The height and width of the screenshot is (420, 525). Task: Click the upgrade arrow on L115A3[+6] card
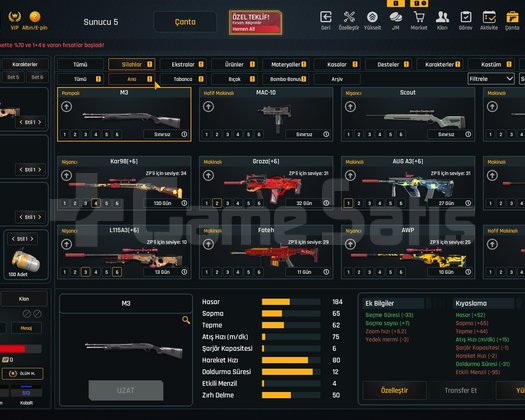coord(66,244)
